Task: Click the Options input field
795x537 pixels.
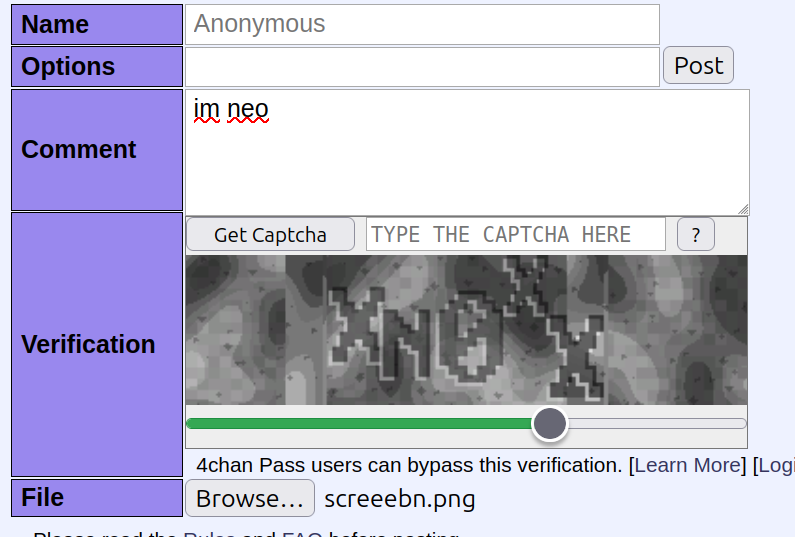Action: click(422, 67)
